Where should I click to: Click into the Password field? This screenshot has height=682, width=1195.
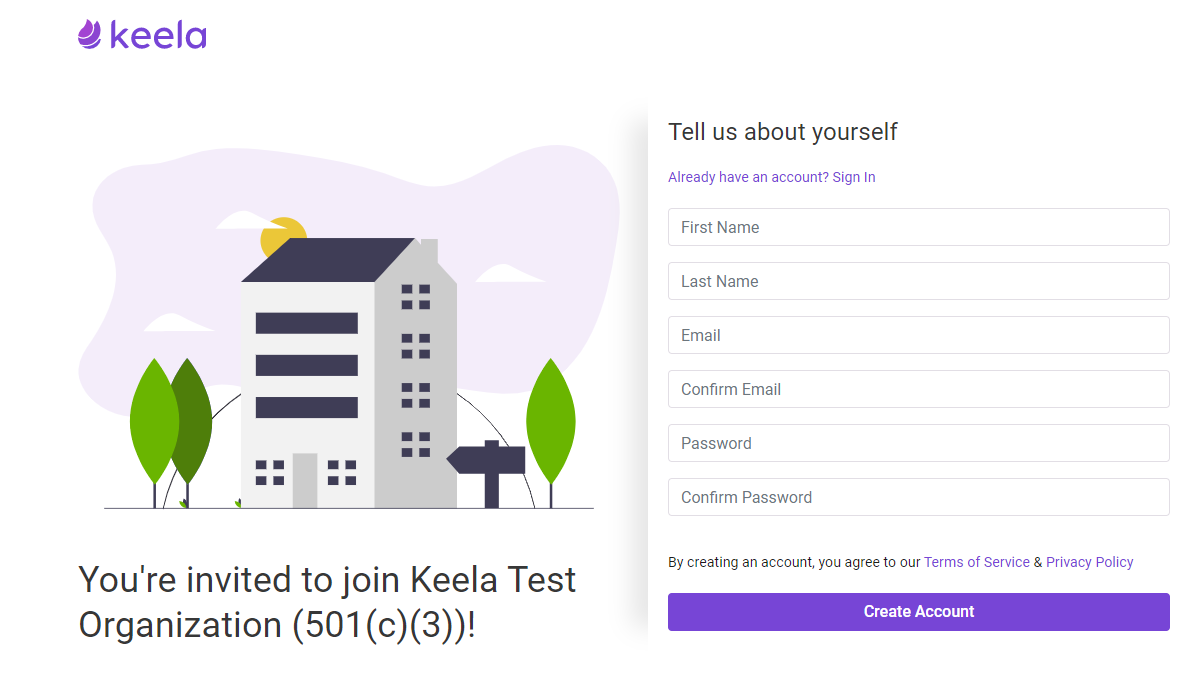tap(918, 443)
